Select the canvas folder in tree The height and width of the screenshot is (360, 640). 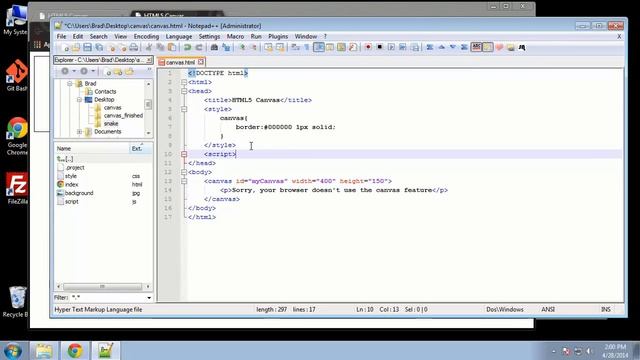click(112, 107)
